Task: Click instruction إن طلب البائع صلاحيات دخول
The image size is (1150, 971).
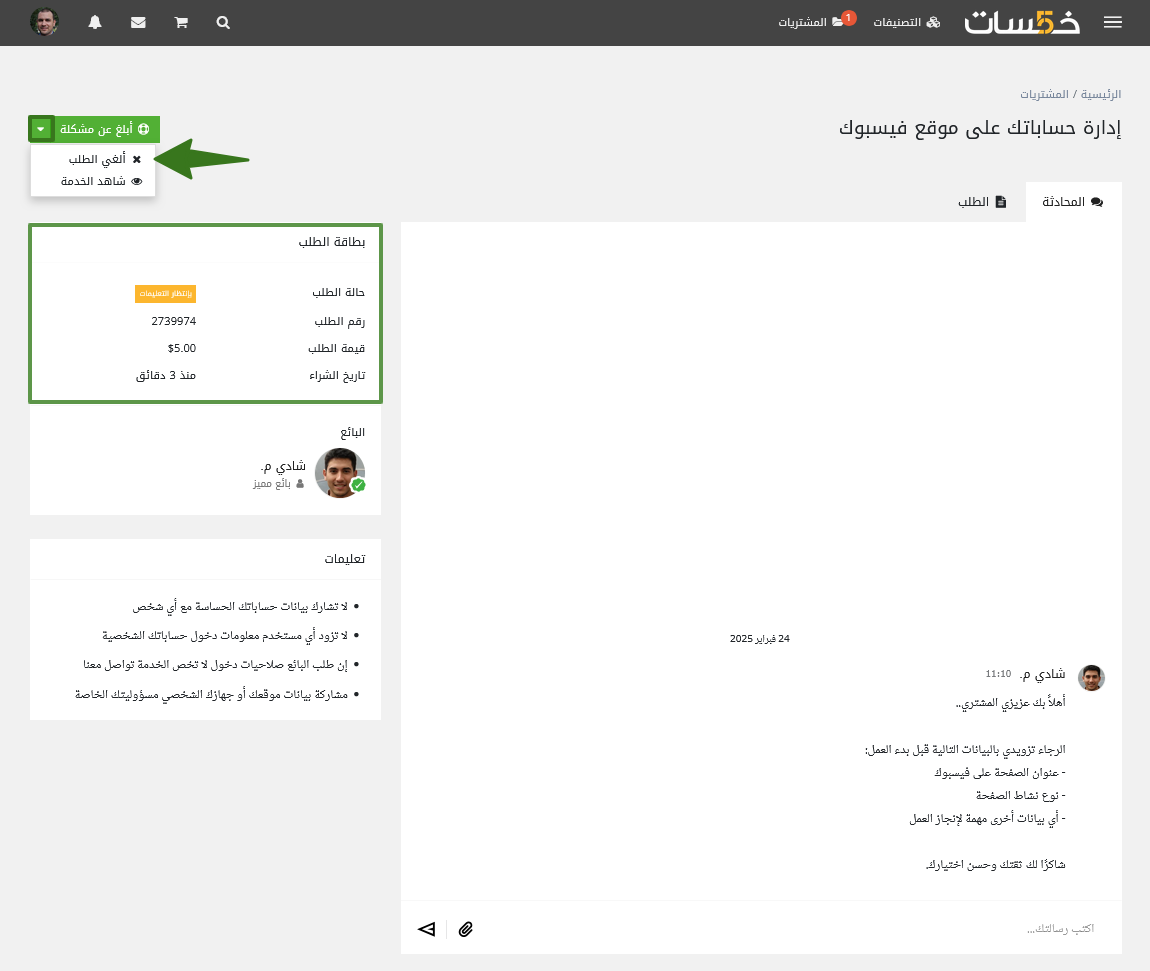Action: click(x=216, y=664)
